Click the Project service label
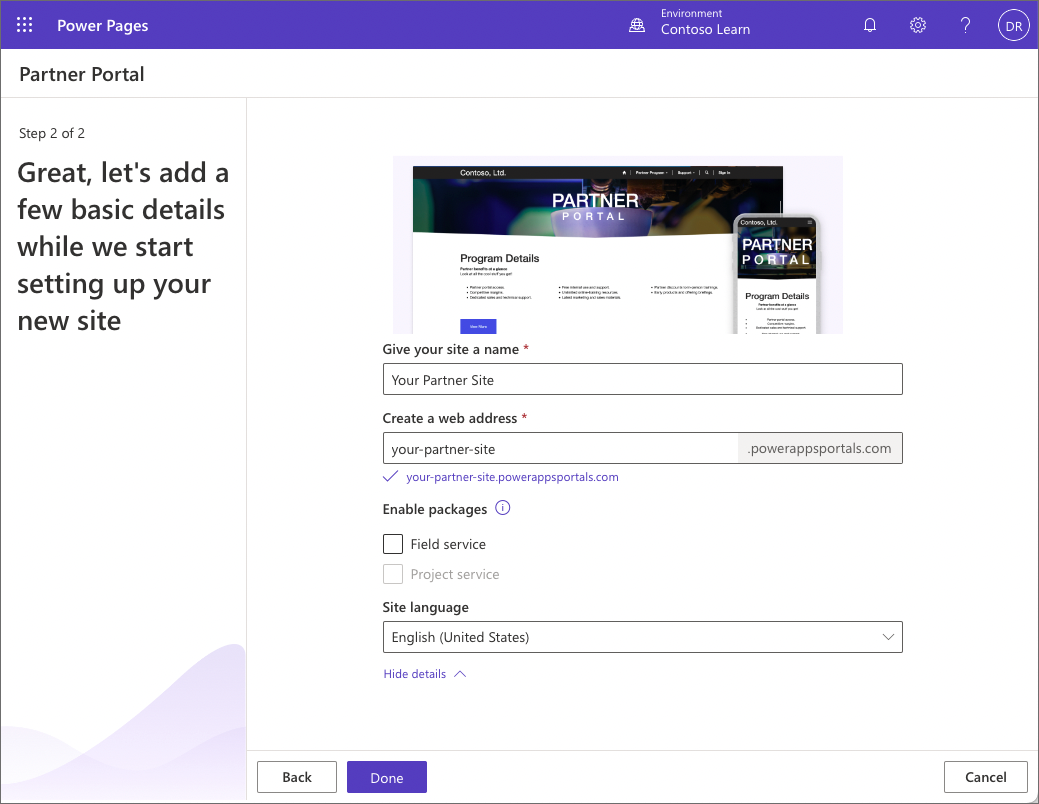1039x804 pixels. 455,574
